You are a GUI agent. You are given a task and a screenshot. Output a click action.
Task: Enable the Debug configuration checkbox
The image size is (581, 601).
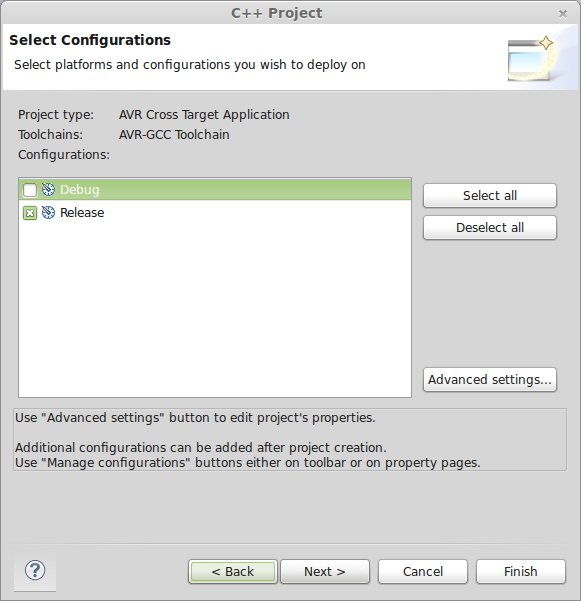pos(30,190)
